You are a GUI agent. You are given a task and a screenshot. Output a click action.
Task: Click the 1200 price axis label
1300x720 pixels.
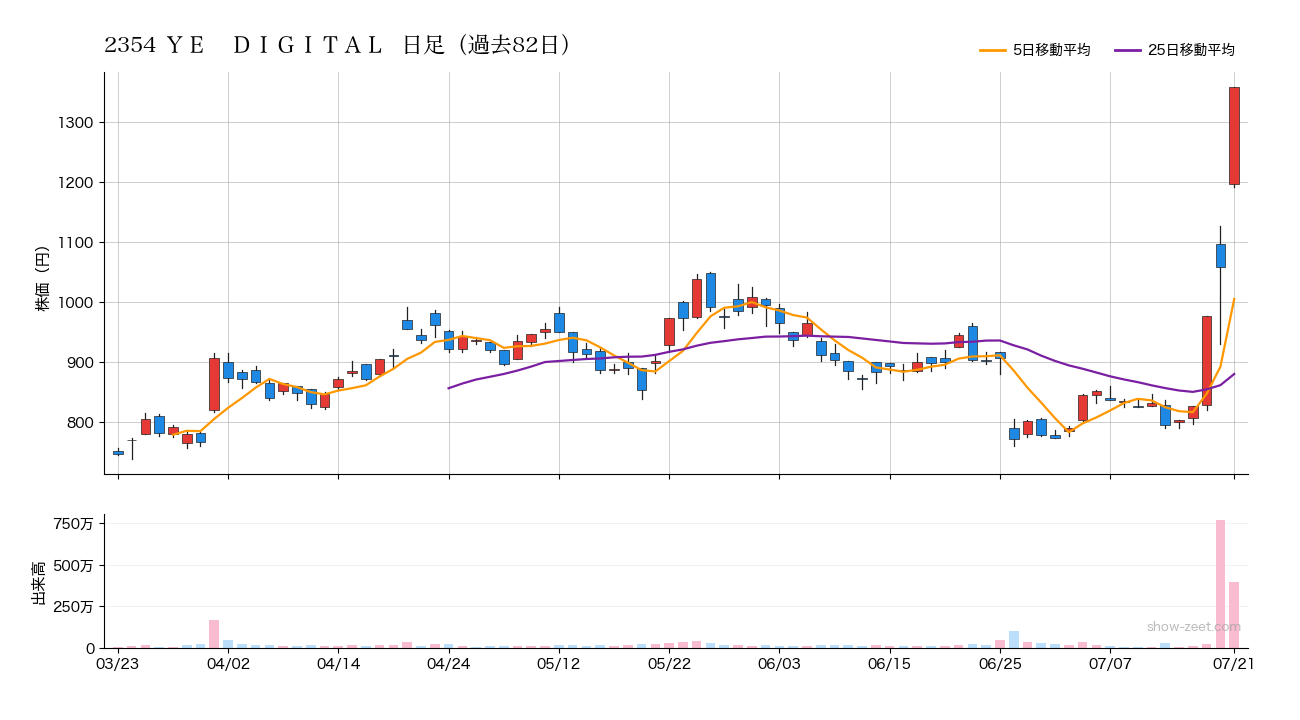(76, 183)
